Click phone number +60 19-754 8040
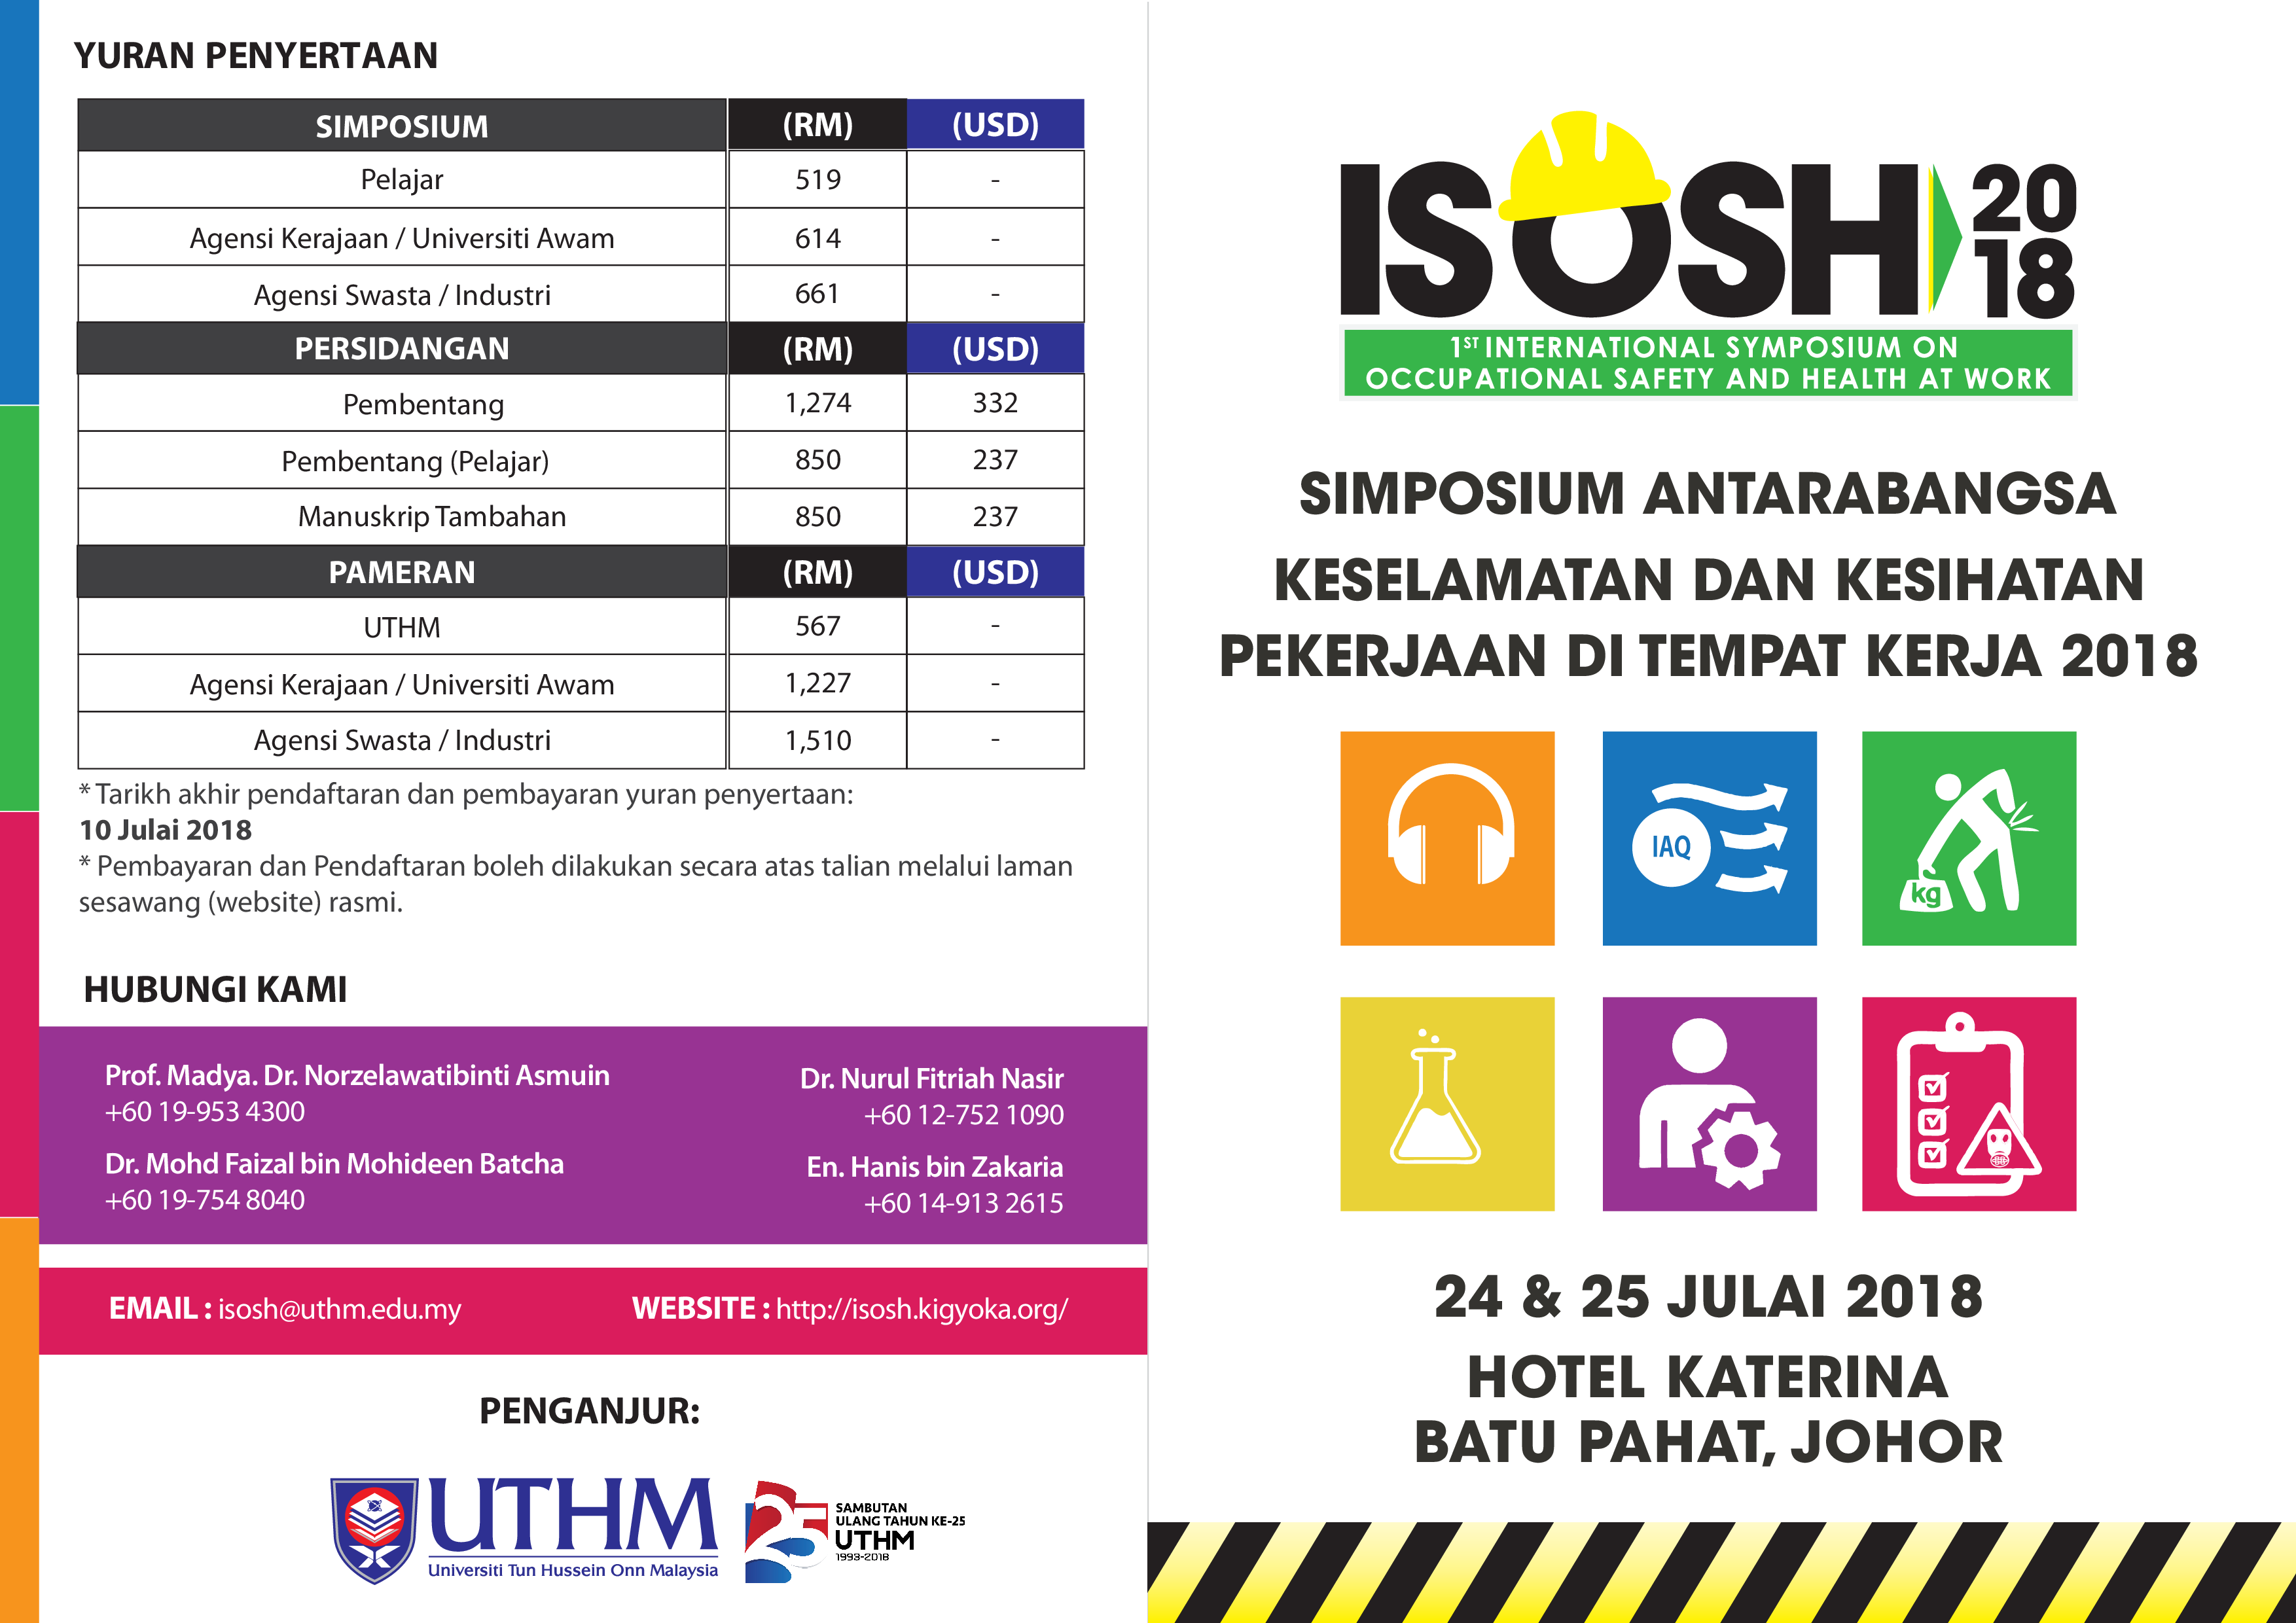The image size is (2296, 1623). pos(205,1200)
